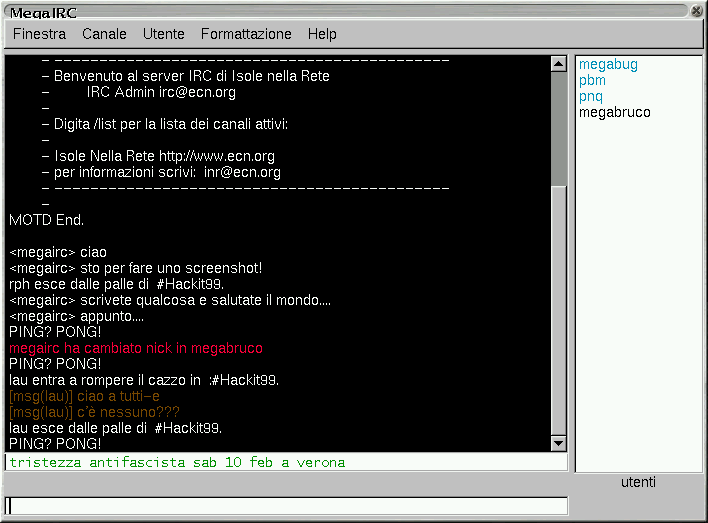The height and width of the screenshot is (523, 708).
Task: Click the 'utenti' label under user list
Action: tap(638, 482)
